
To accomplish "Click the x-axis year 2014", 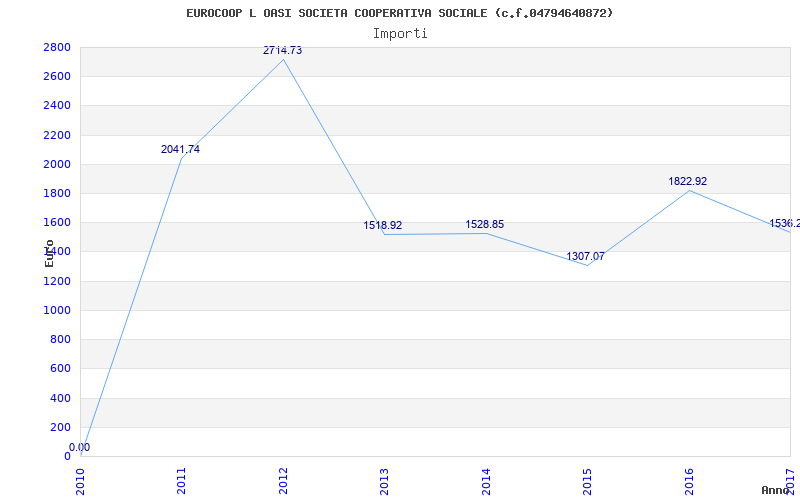I will pyautogui.click(x=486, y=482).
